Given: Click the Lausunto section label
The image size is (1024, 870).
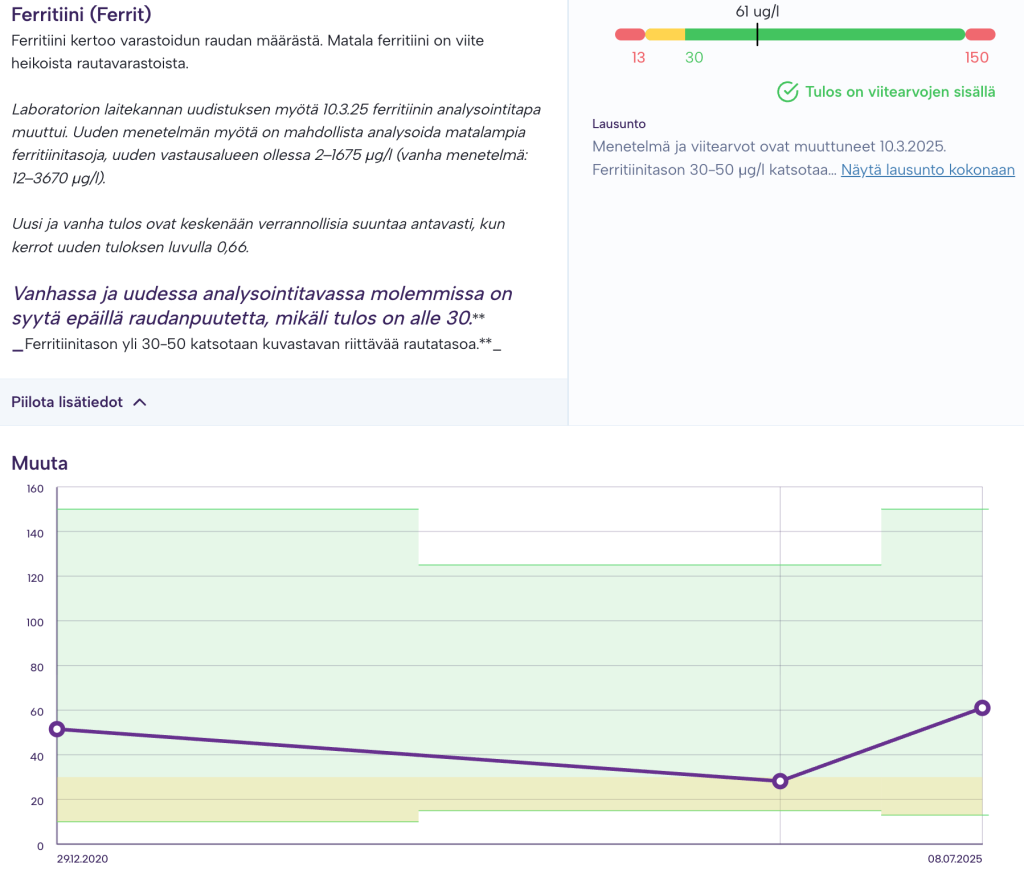Looking at the screenshot, I should point(619,124).
